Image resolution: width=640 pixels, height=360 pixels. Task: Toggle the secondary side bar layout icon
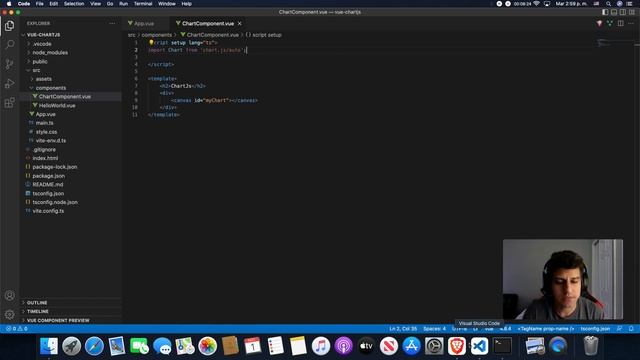[623, 12]
